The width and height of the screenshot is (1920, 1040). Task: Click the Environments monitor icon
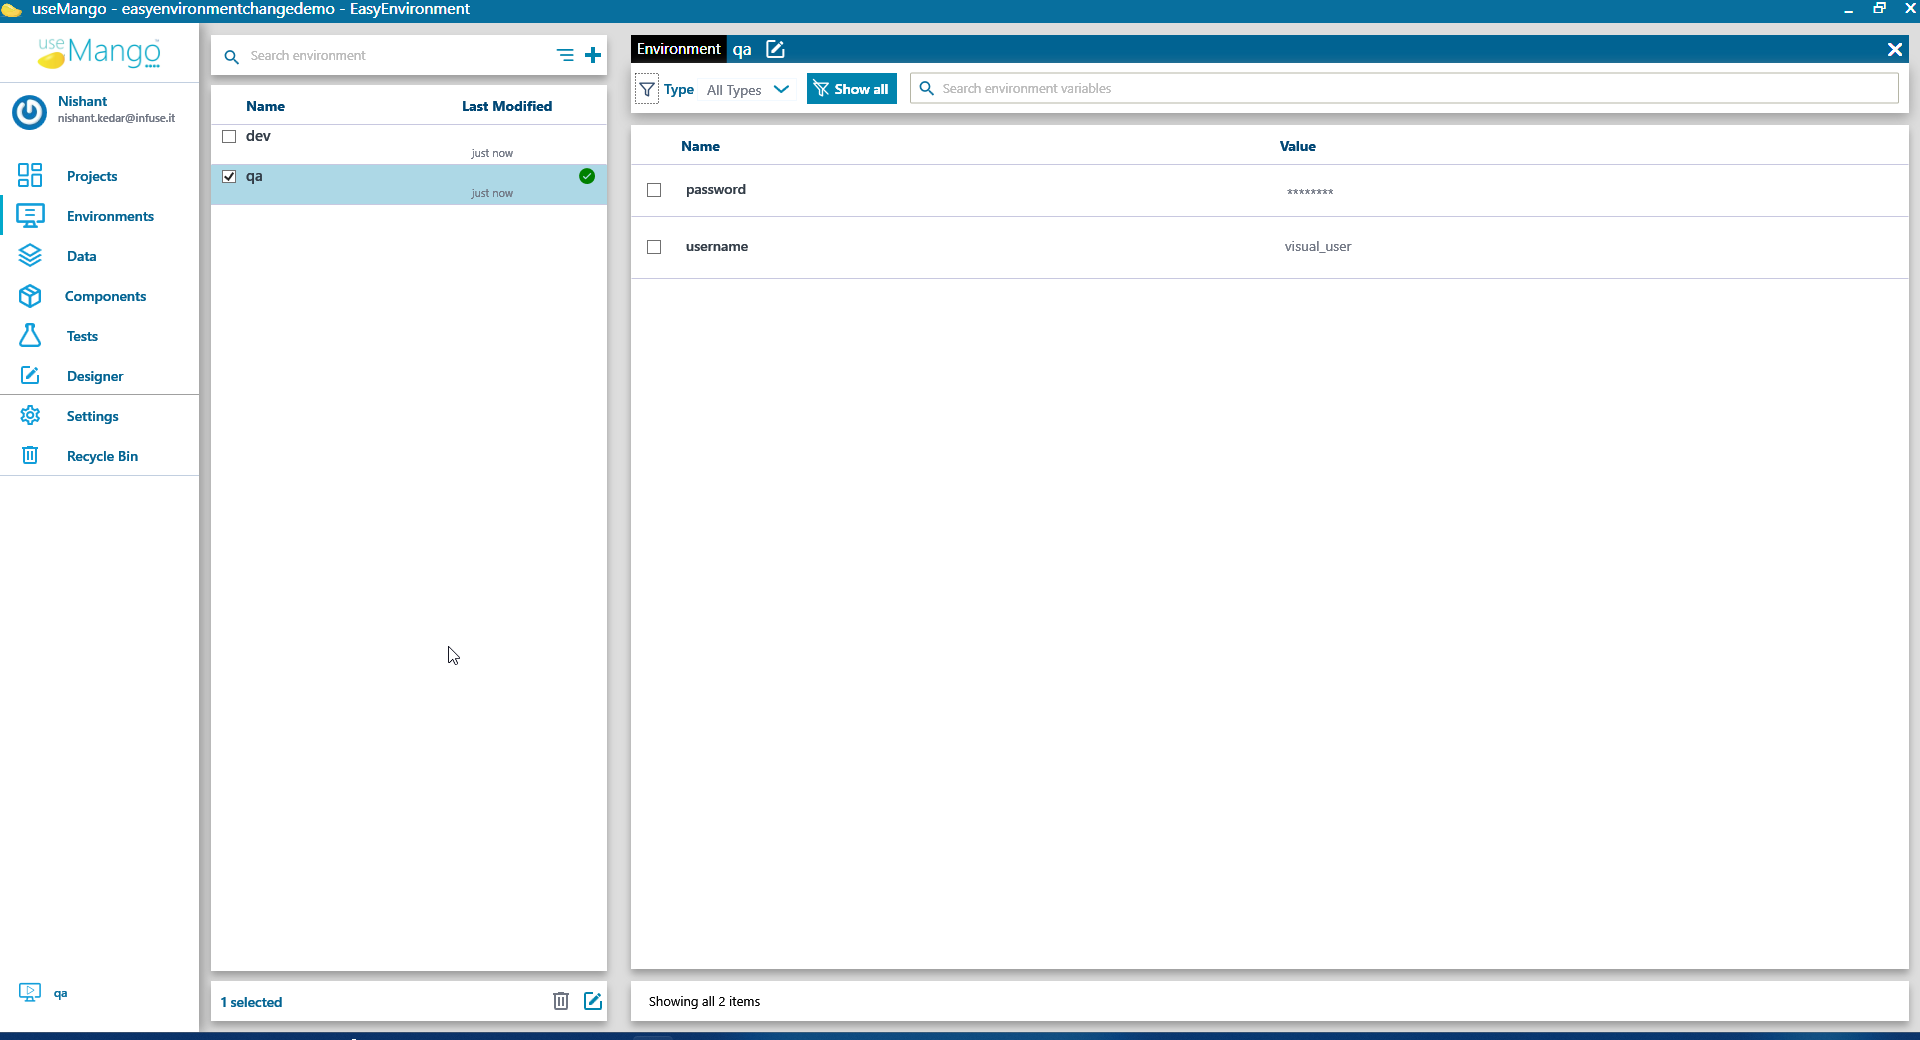coord(30,215)
